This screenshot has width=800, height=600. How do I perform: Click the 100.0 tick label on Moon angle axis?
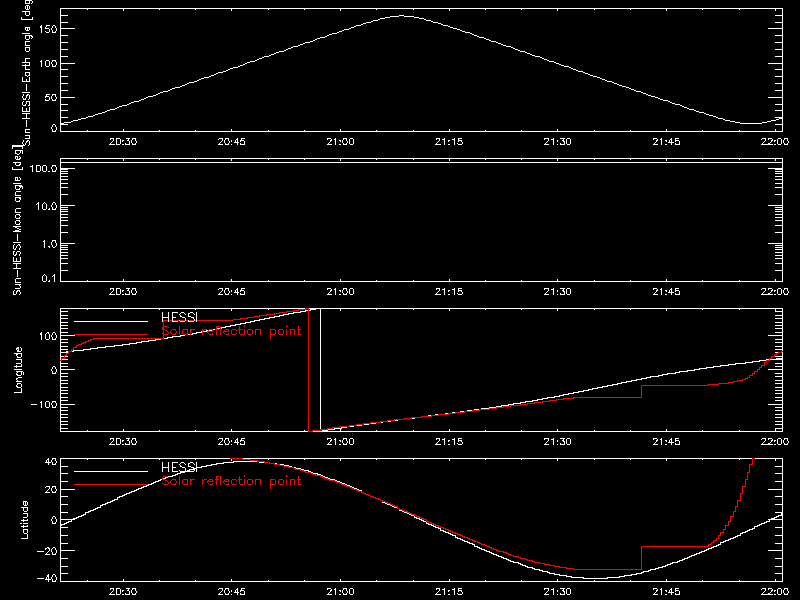click(43, 169)
